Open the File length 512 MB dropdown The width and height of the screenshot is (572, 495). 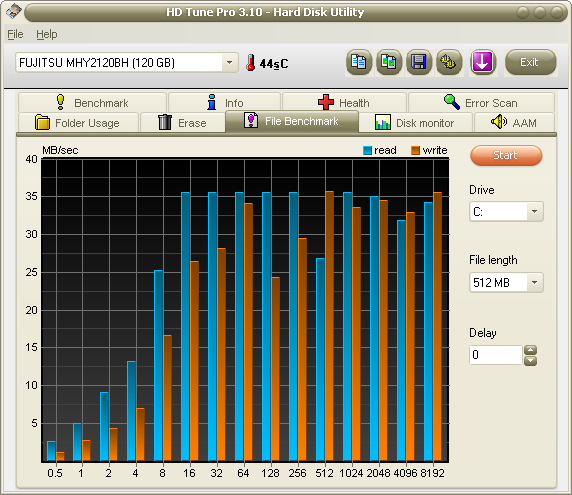pyautogui.click(x=534, y=282)
